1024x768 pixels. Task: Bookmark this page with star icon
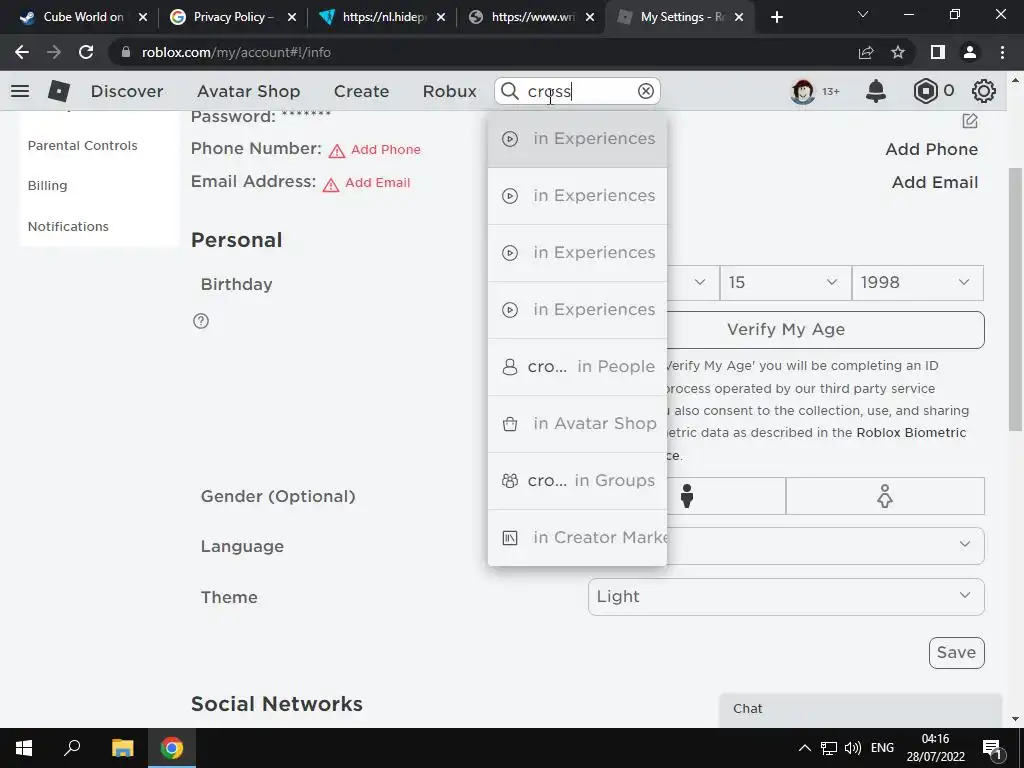(x=898, y=52)
